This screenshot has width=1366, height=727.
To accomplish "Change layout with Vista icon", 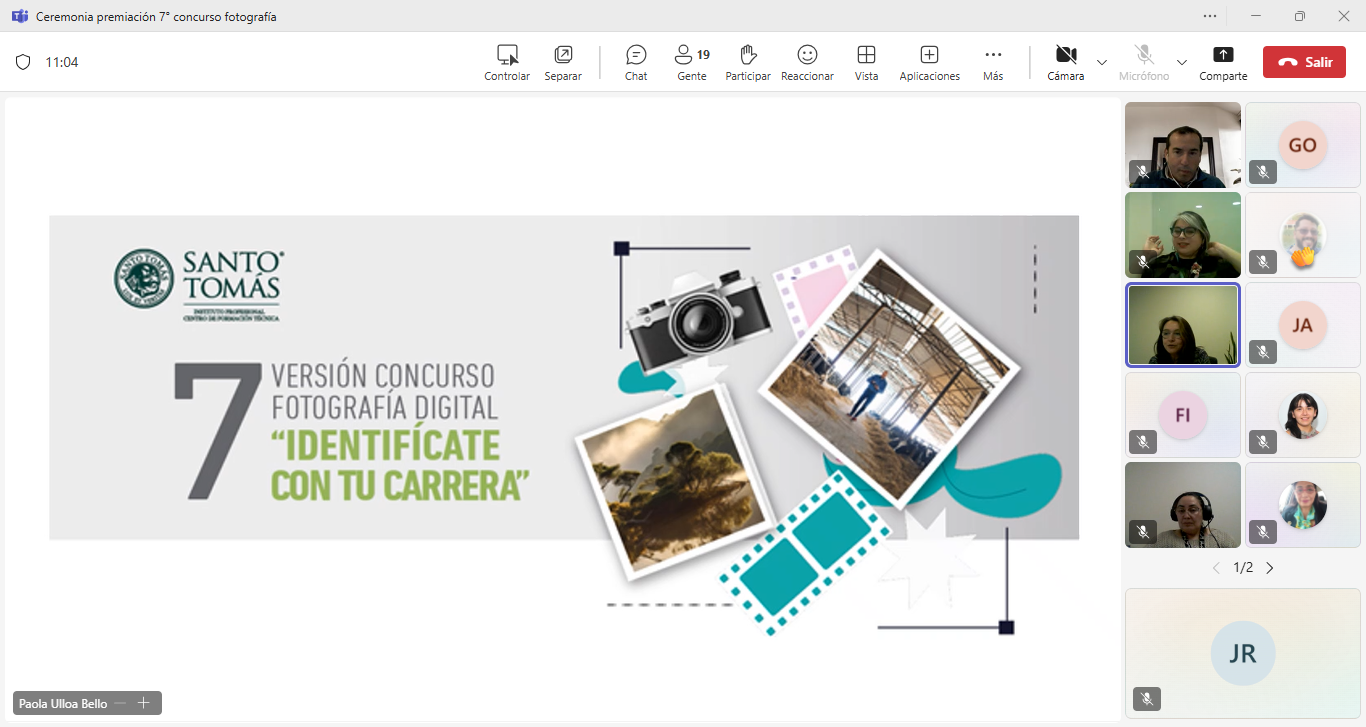I will coord(866,62).
